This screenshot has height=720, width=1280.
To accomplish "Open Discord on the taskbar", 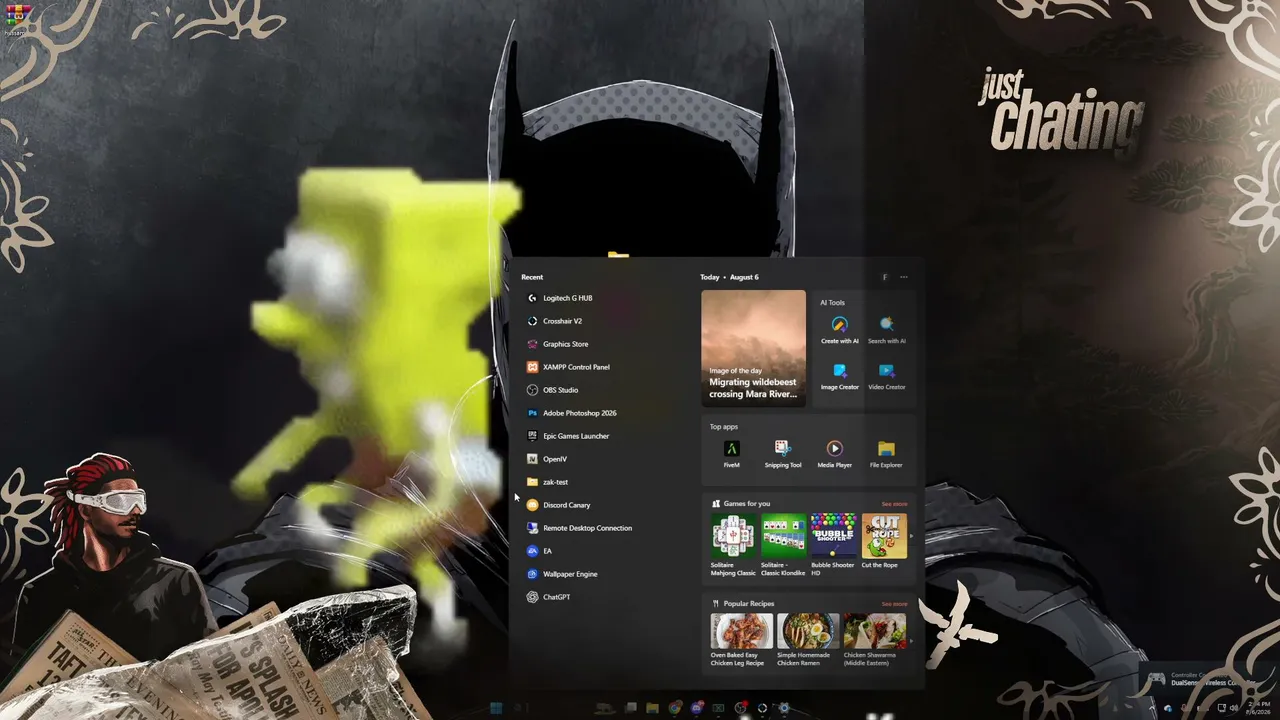I will [697, 708].
